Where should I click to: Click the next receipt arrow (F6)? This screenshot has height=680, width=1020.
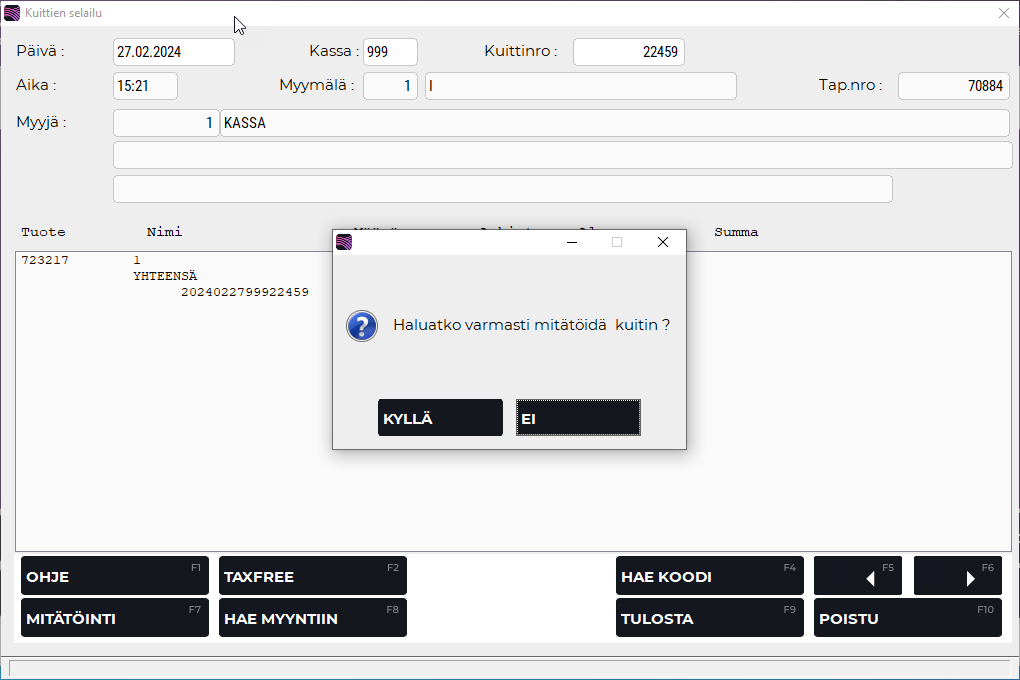tap(957, 576)
